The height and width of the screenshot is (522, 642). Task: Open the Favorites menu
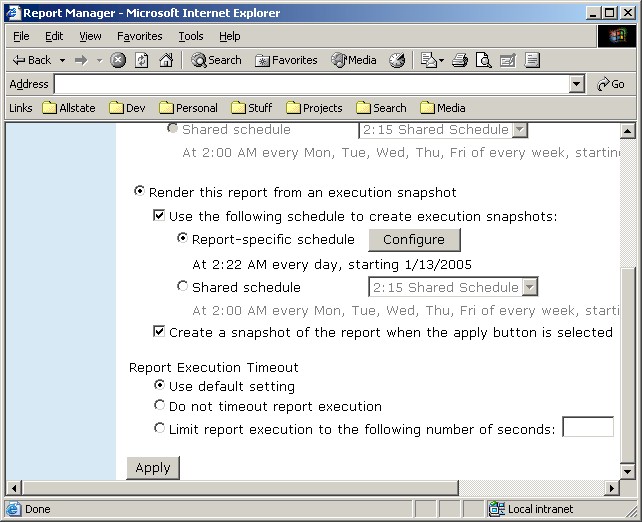click(x=140, y=36)
